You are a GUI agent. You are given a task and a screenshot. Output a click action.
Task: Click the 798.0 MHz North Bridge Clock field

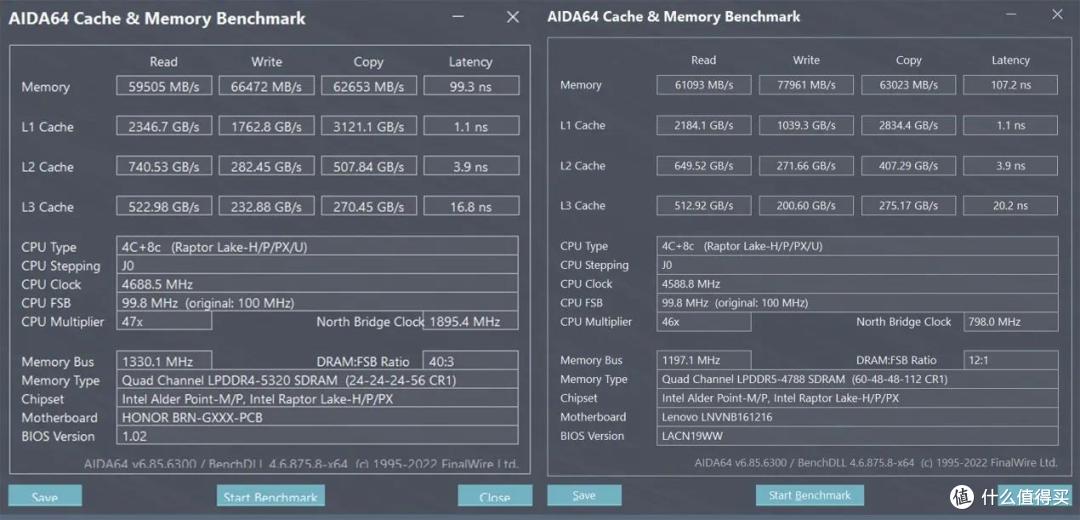1010,321
